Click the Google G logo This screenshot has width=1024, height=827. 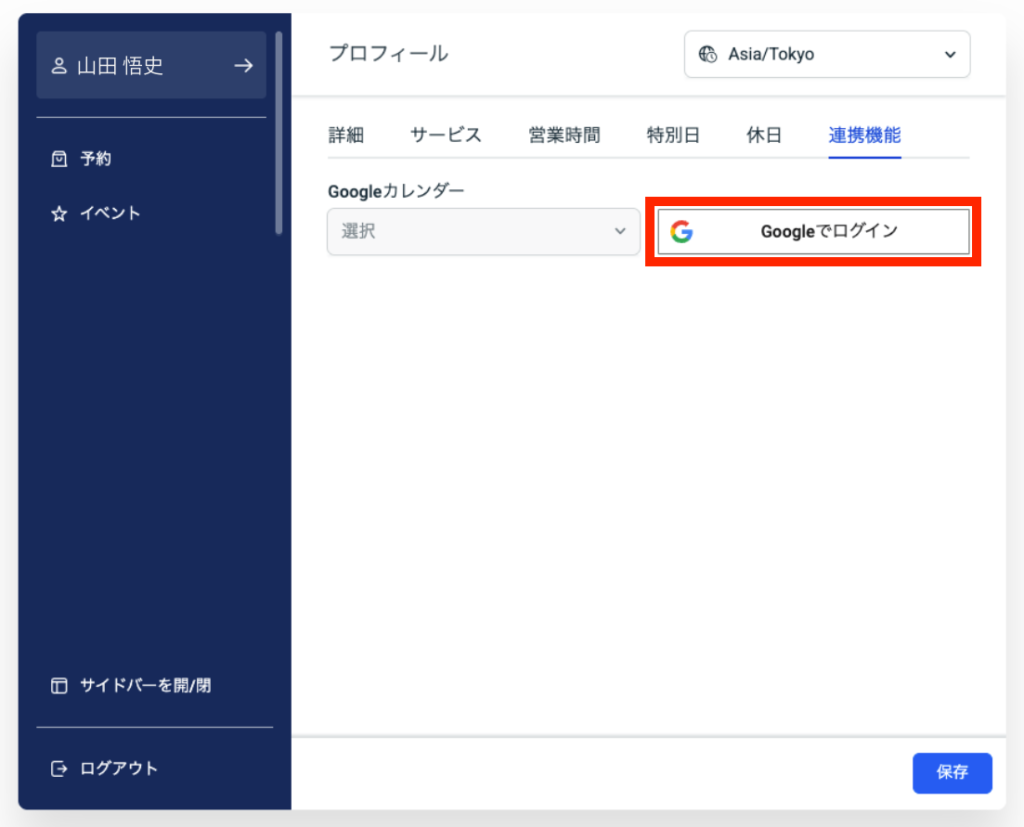(x=681, y=232)
